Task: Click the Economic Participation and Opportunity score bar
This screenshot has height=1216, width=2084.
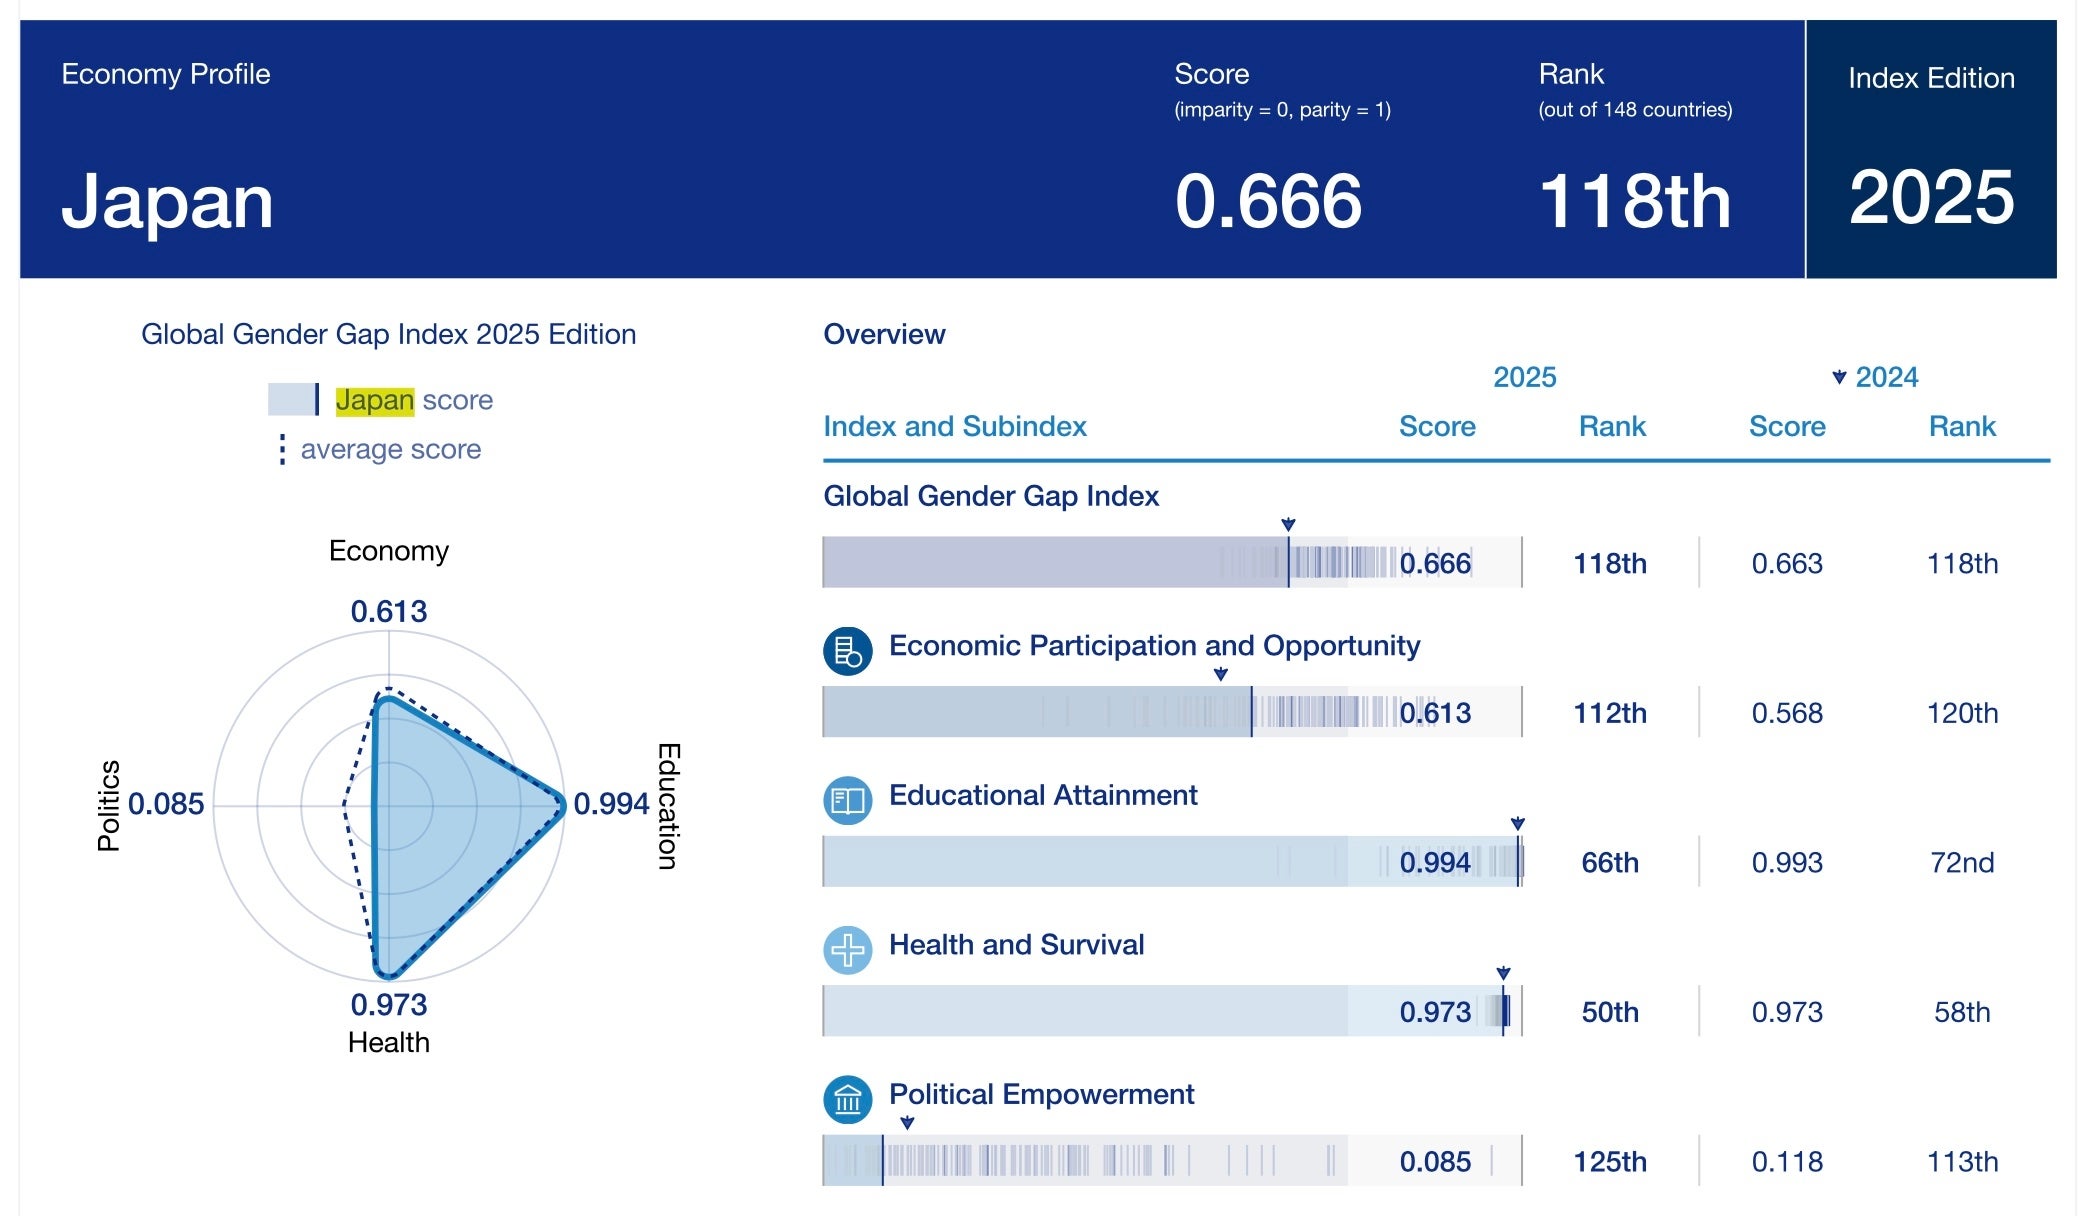Action: [x=1172, y=712]
